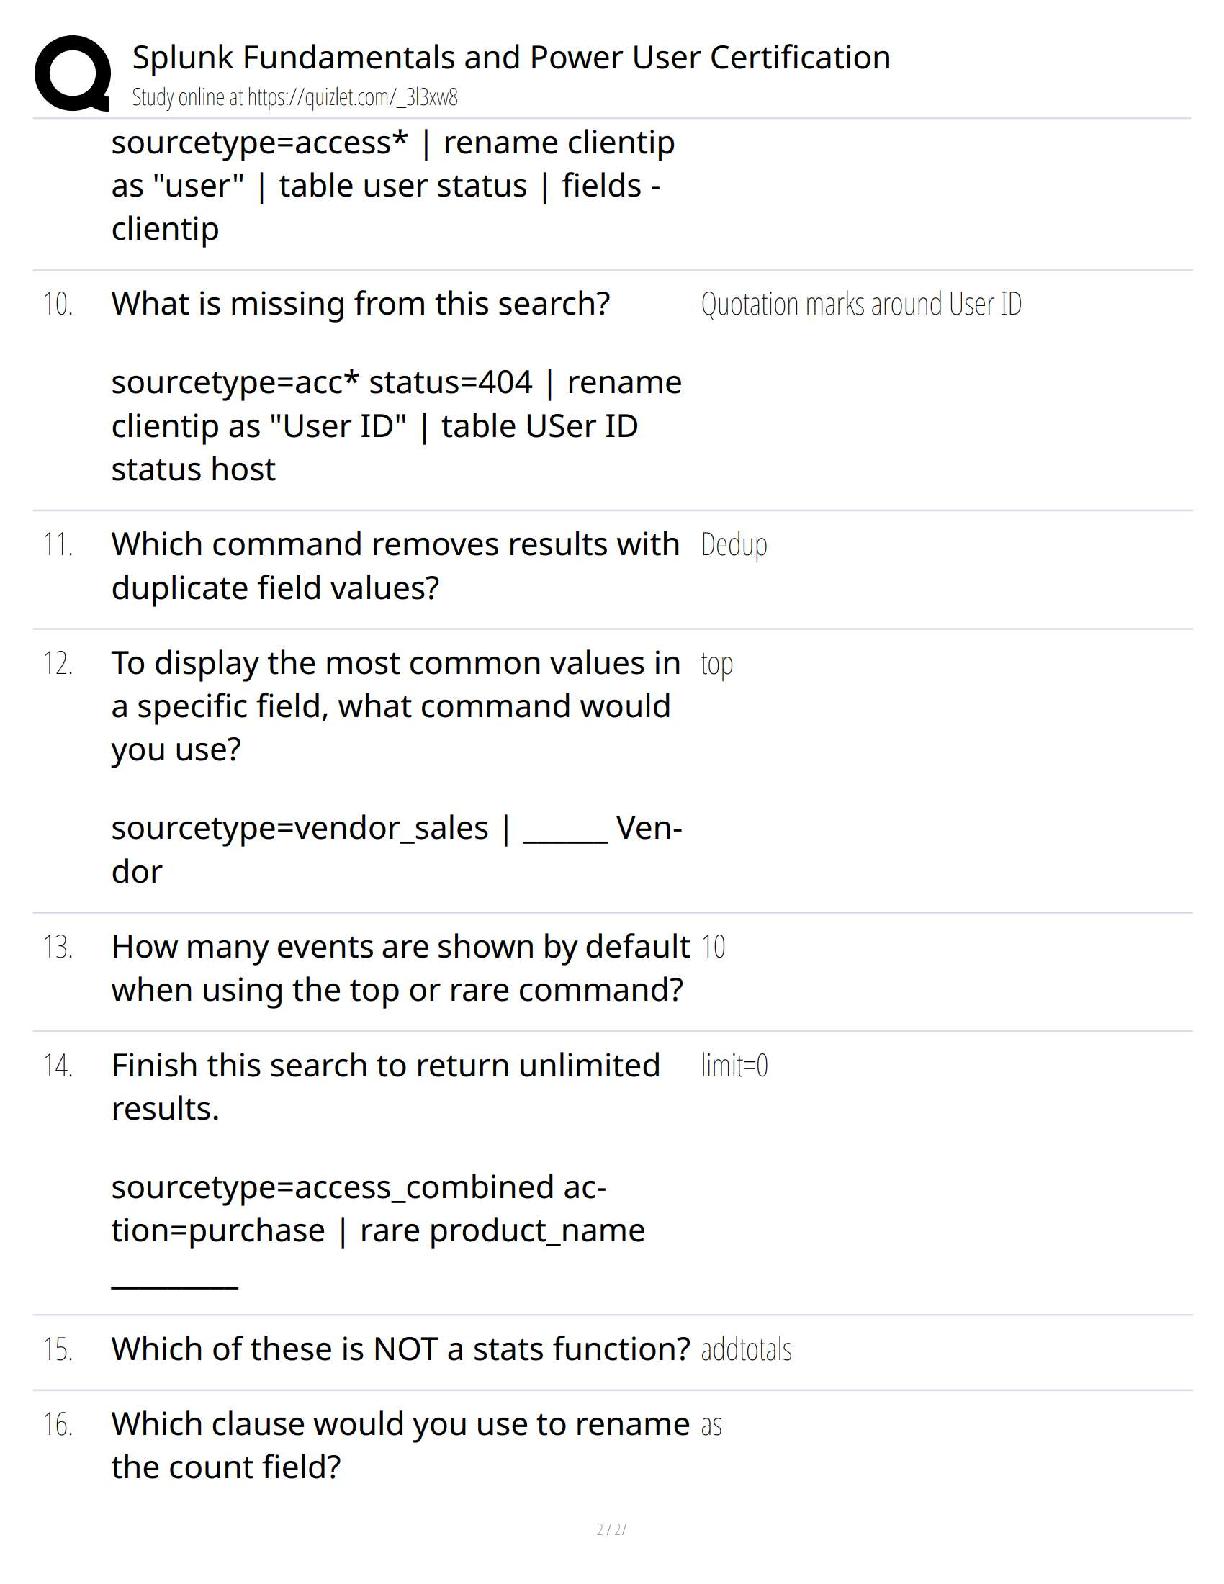Click the answer 'Quotation marks around User ID'
This screenshot has height=1584, width=1224.
(861, 304)
